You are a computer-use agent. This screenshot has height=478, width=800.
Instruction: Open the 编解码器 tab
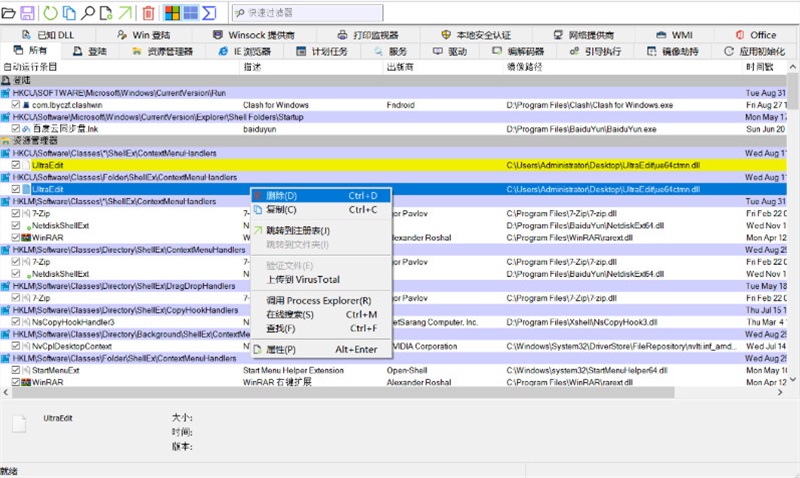(518, 51)
